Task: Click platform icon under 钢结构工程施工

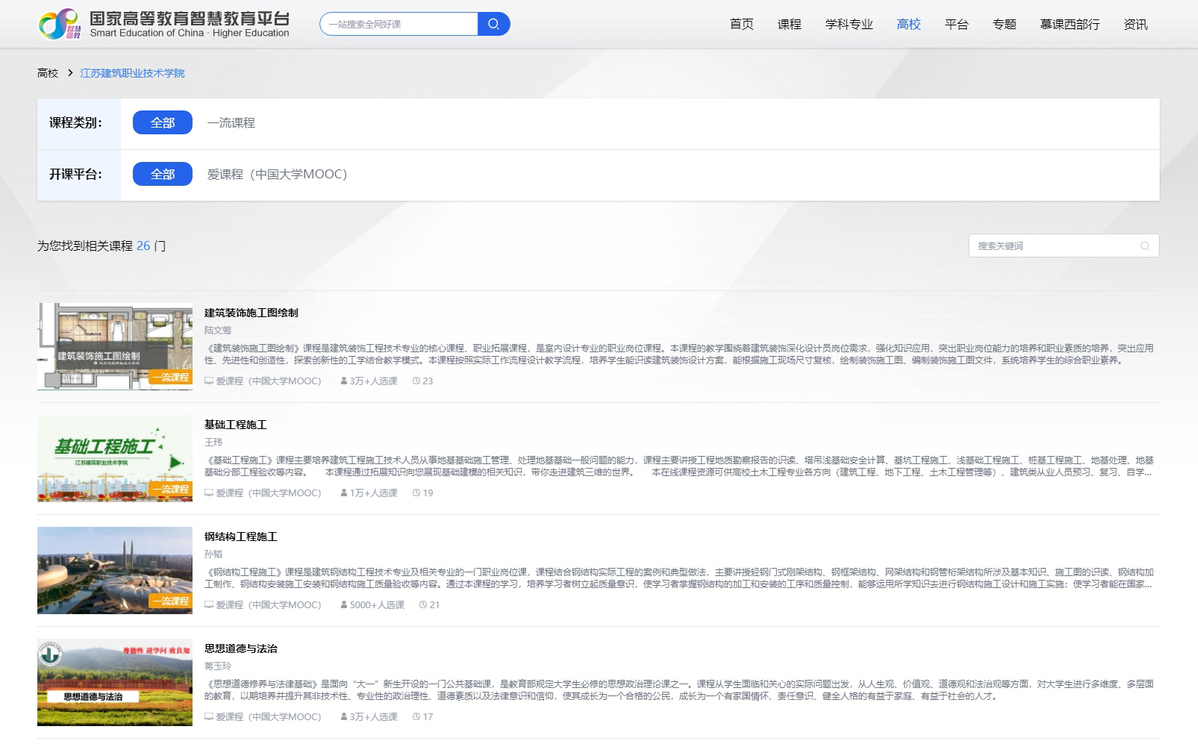Action: click(x=209, y=605)
